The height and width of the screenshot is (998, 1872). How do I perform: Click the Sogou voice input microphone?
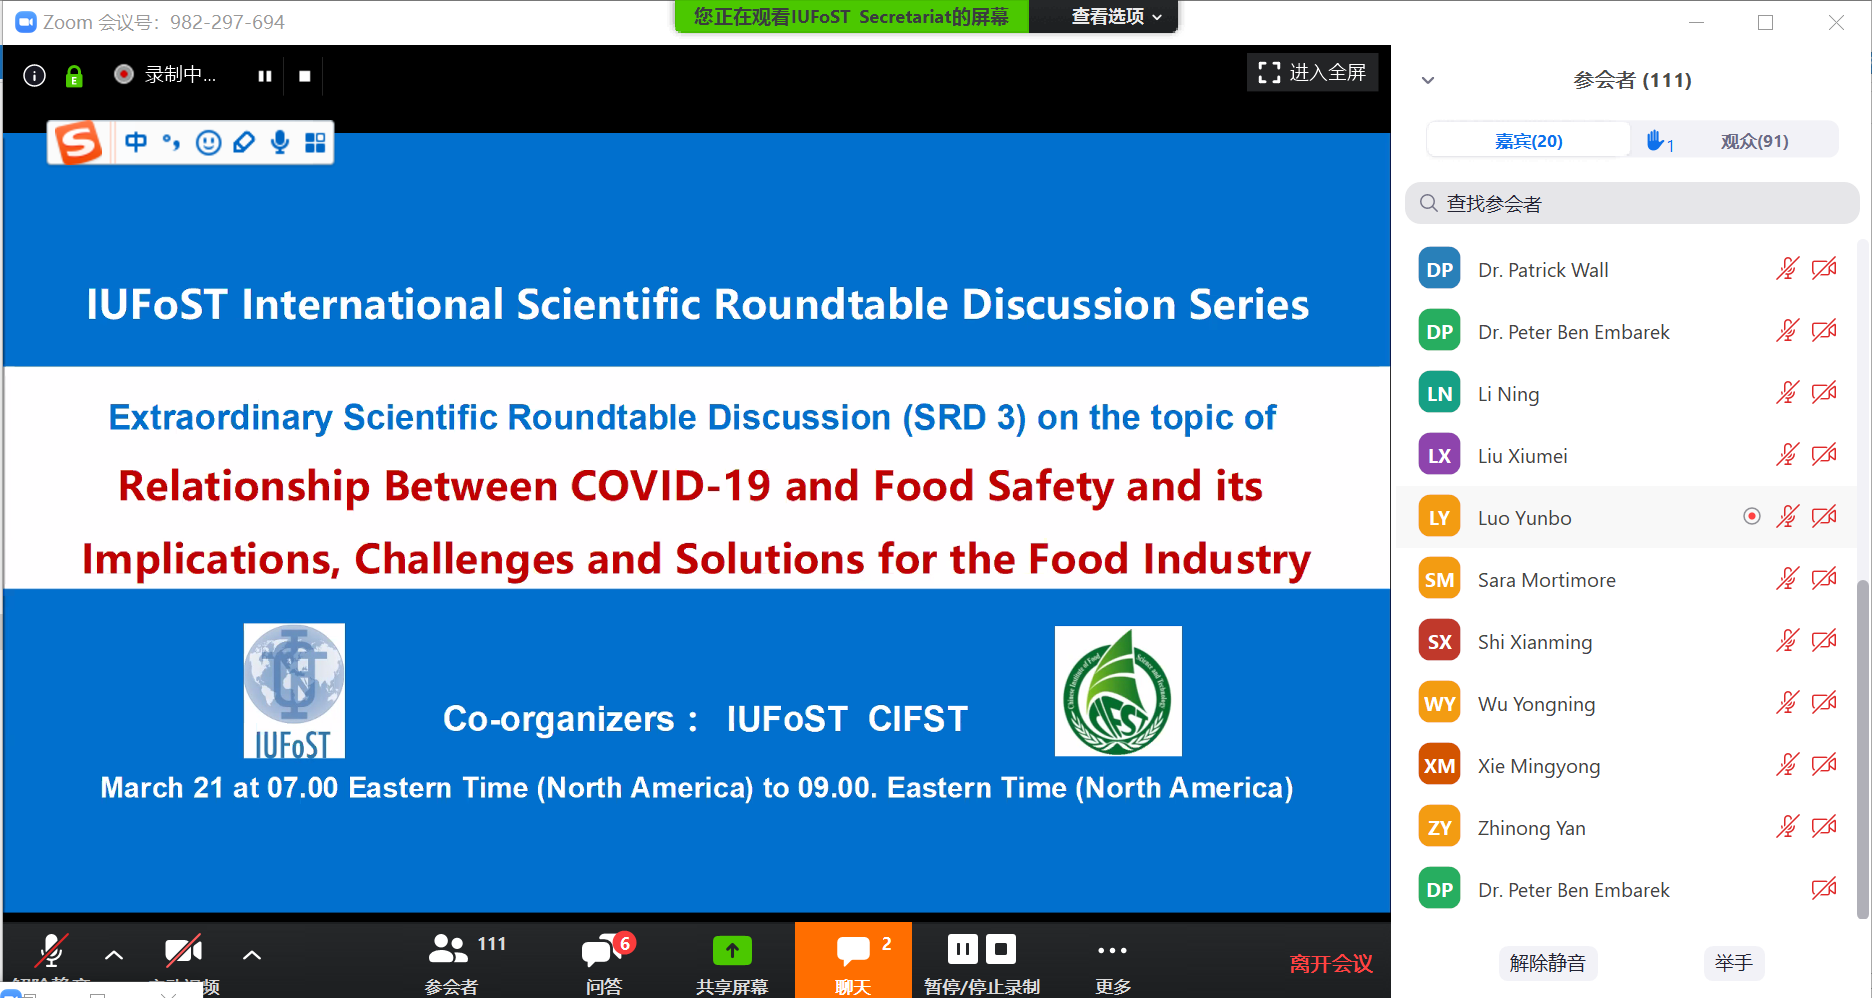[x=280, y=143]
